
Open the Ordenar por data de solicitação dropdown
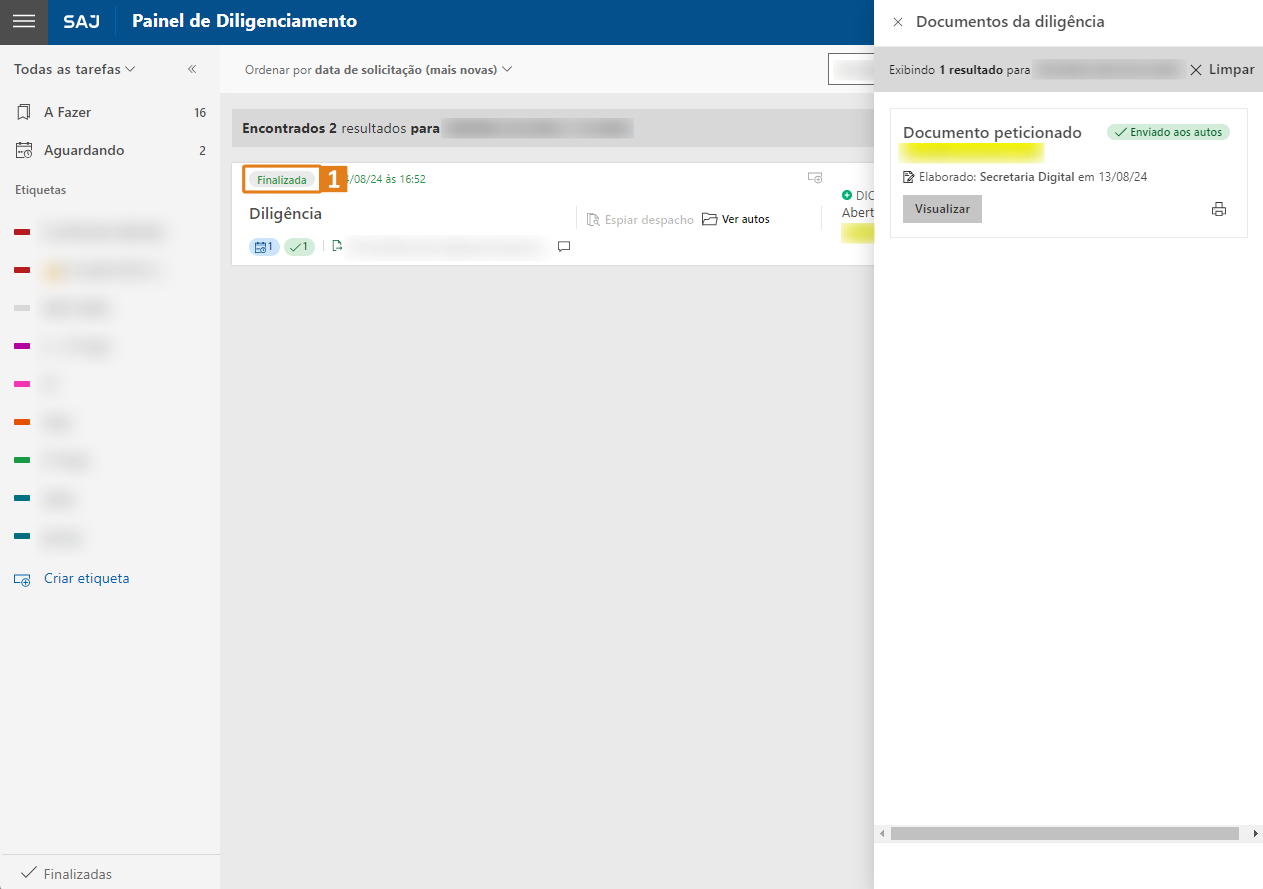pyautogui.click(x=378, y=70)
